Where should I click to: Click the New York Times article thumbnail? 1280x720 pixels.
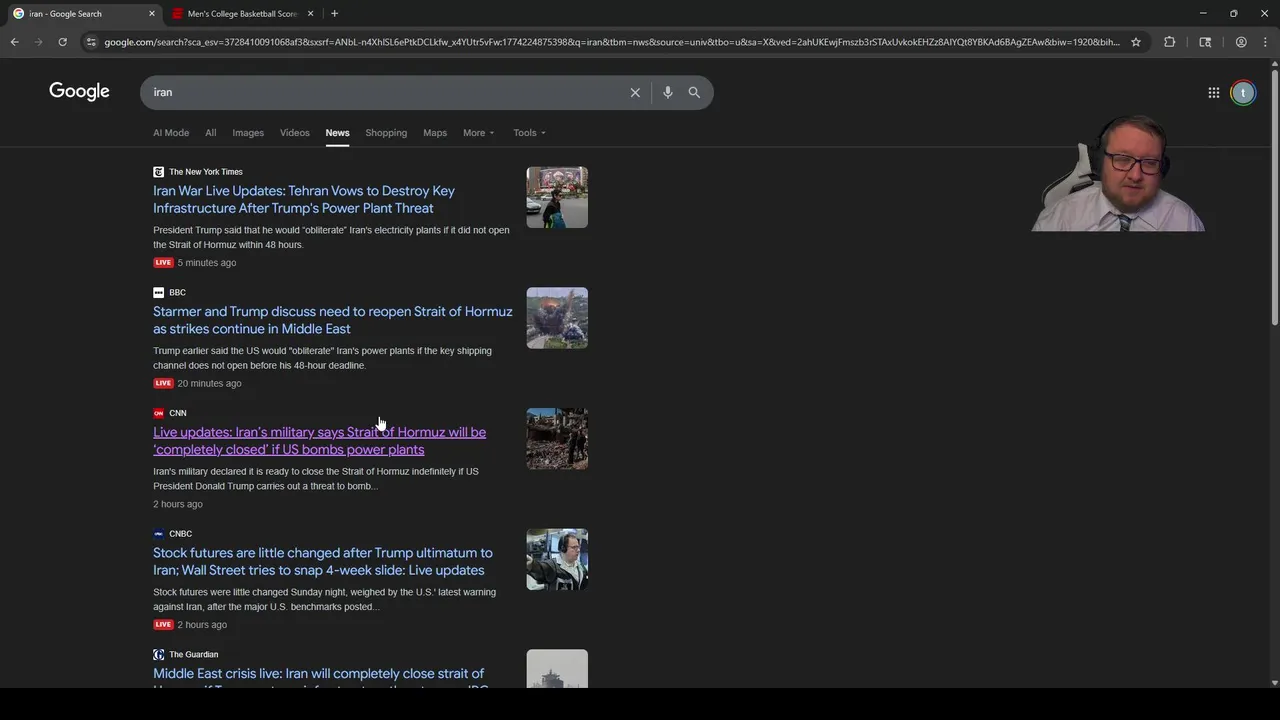557,197
